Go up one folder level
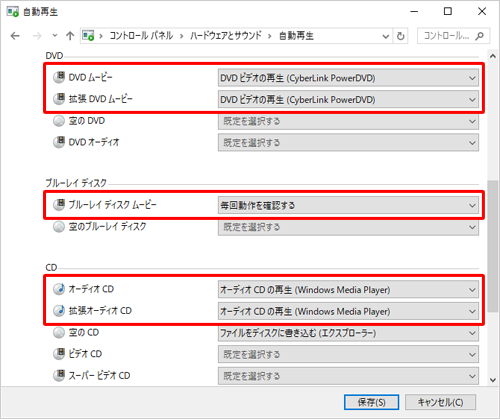The width and height of the screenshot is (500, 419). [x=70, y=36]
